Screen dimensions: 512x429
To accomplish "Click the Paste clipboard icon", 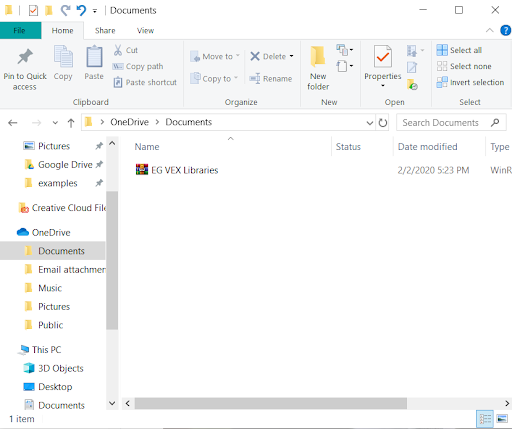I will point(94,56).
